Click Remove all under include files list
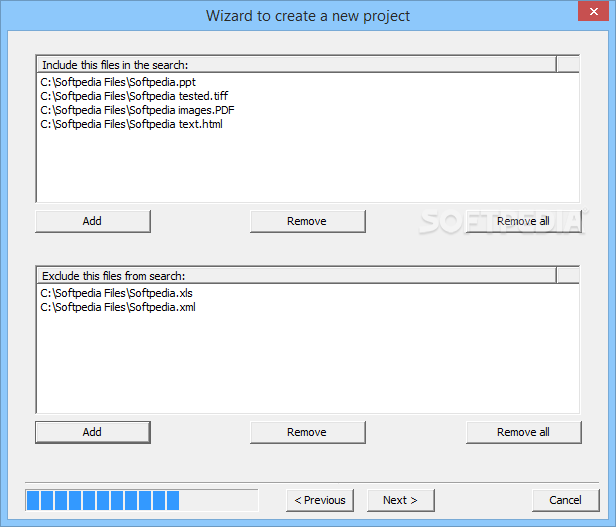Image resolution: width=616 pixels, height=527 pixels. (523, 221)
